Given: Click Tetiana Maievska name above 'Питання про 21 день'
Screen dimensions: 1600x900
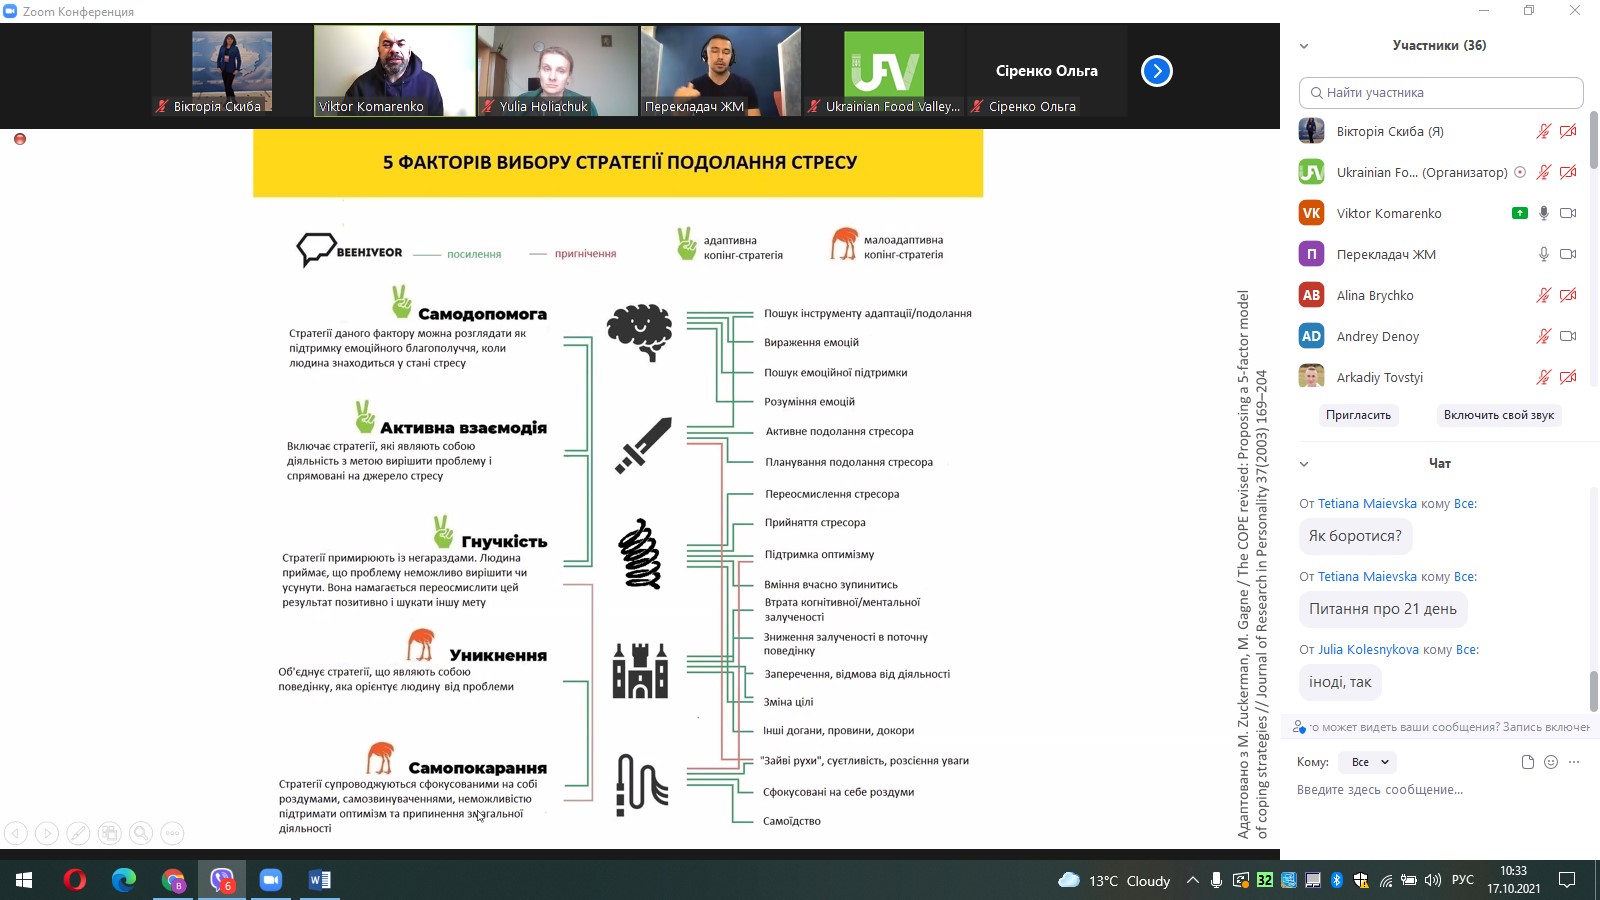Looking at the screenshot, I should [1367, 577].
